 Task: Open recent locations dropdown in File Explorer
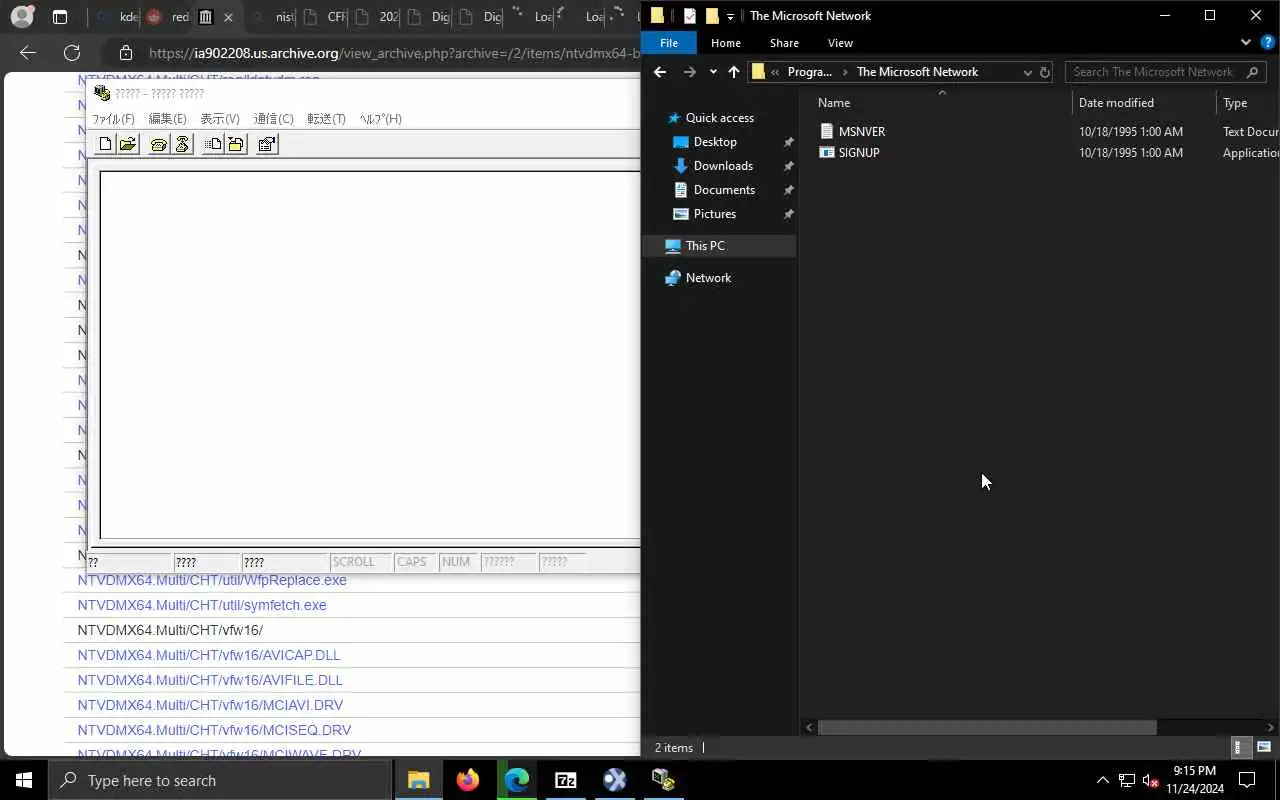pos(712,72)
